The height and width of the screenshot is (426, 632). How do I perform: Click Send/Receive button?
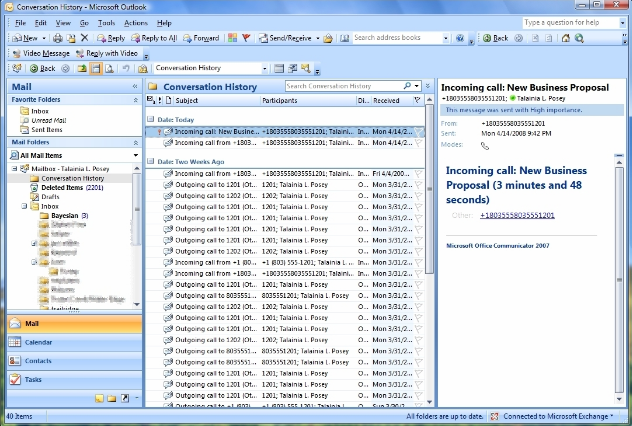(x=285, y=38)
